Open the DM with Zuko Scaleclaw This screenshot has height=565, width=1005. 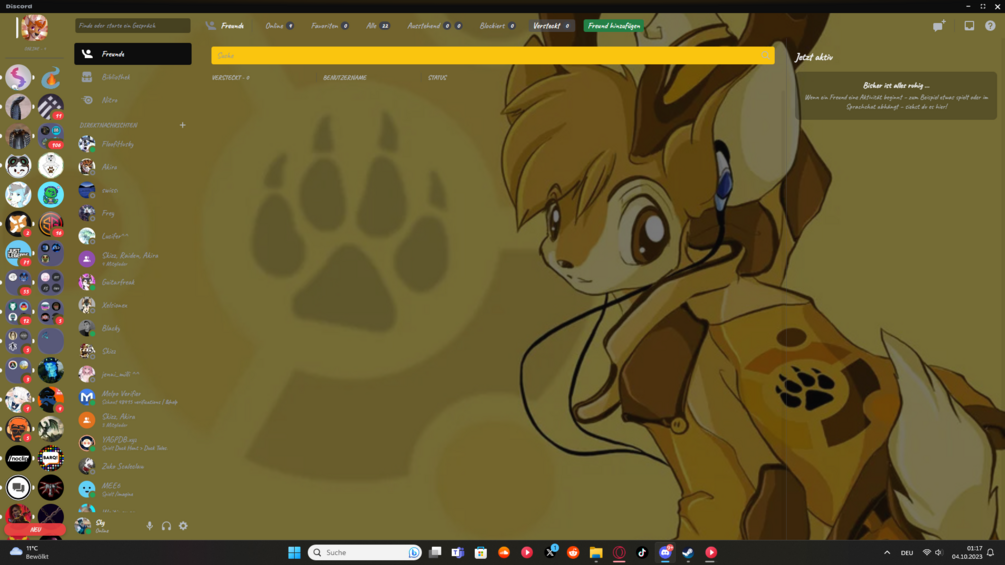[x=133, y=466]
